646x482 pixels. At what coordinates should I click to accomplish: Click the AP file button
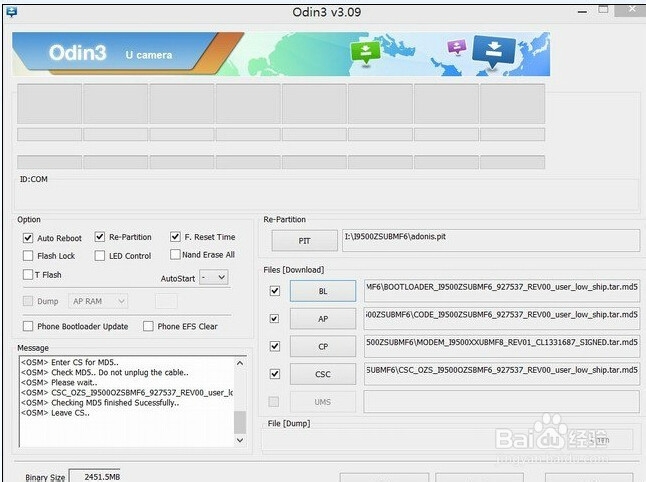point(323,318)
